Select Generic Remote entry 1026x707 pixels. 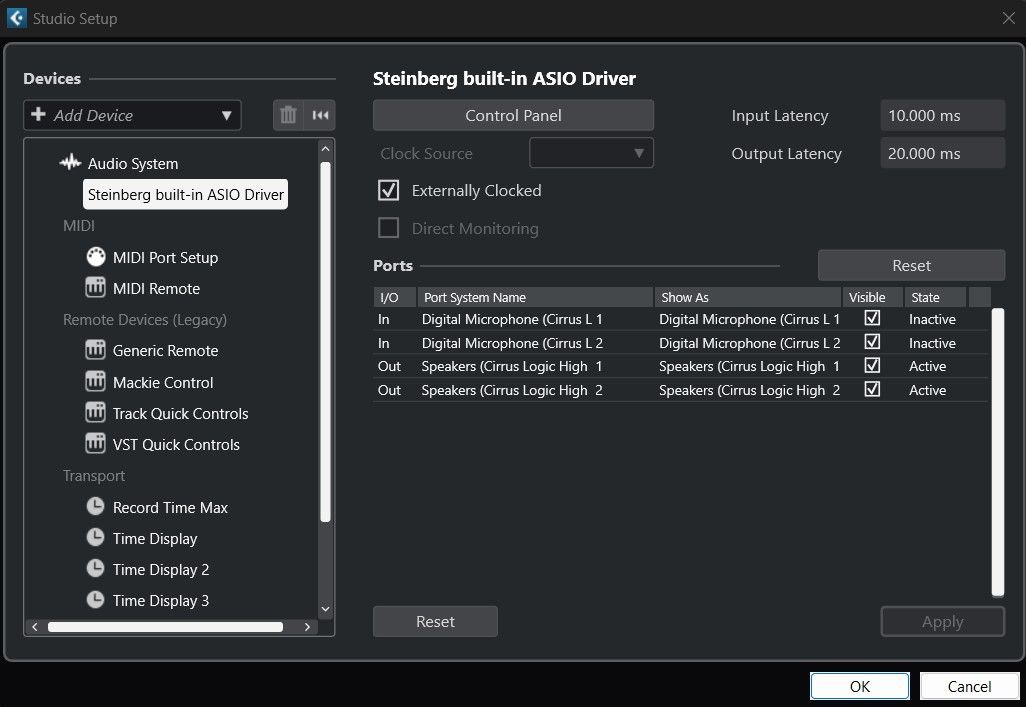[165, 350]
